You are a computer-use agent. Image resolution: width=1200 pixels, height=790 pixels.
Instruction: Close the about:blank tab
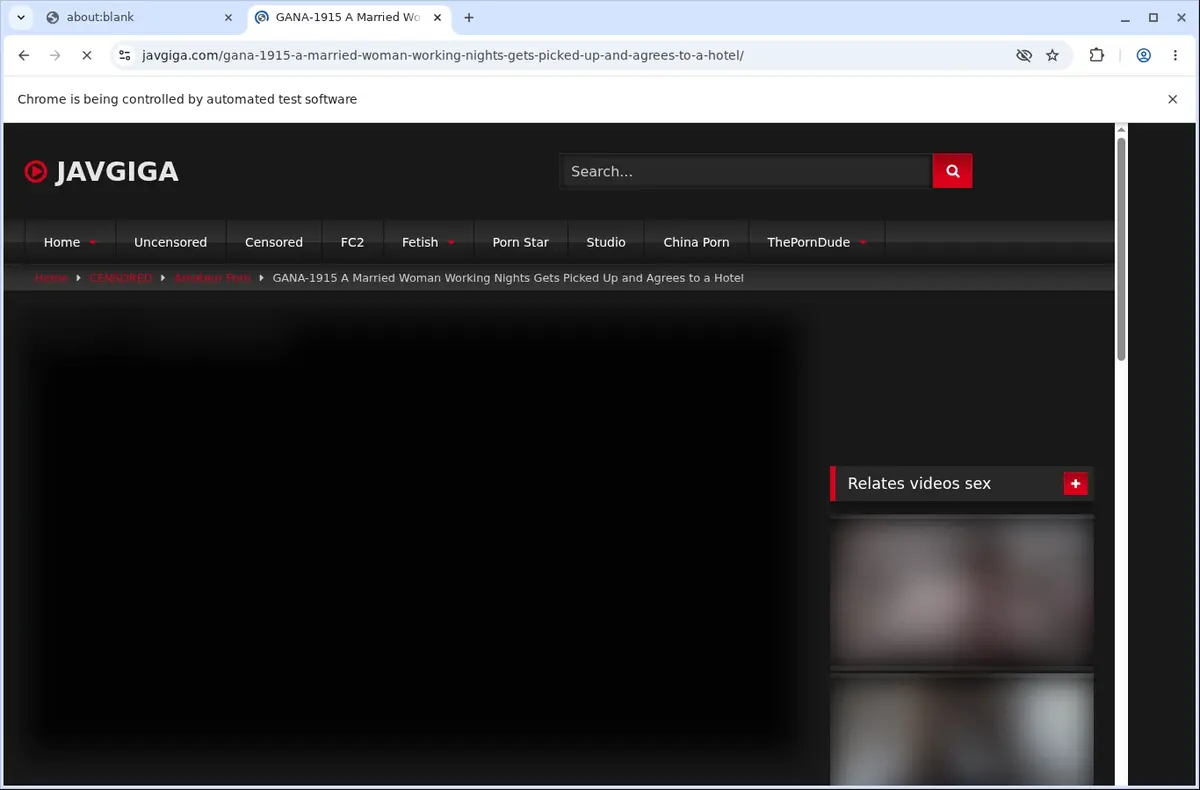[228, 17]
